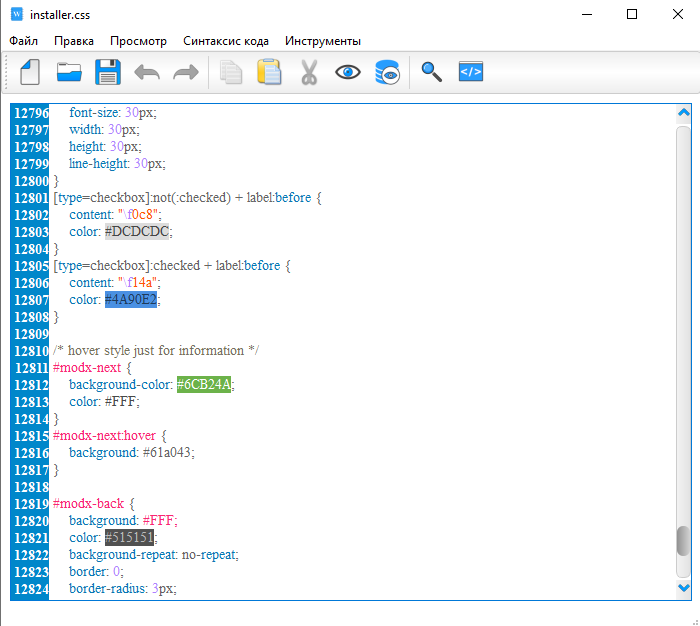Click the 'color: #FFF;' line

(x=104, y=401)
